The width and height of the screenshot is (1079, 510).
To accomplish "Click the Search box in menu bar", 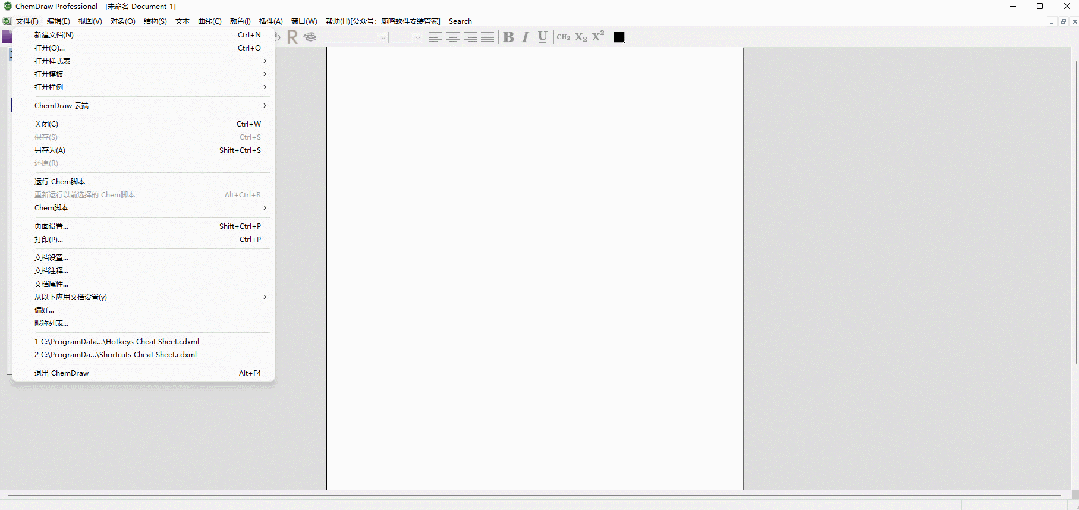I will coord(460,21).
